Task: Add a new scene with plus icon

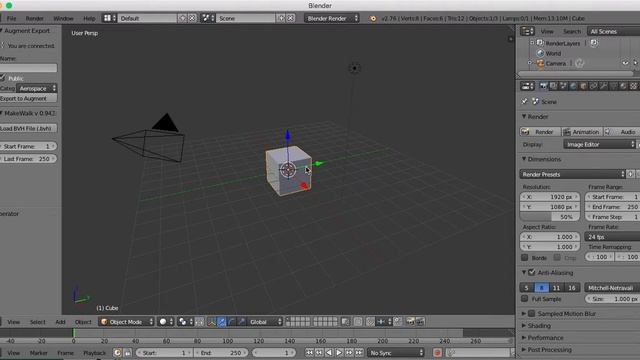Action: (281, 18)
